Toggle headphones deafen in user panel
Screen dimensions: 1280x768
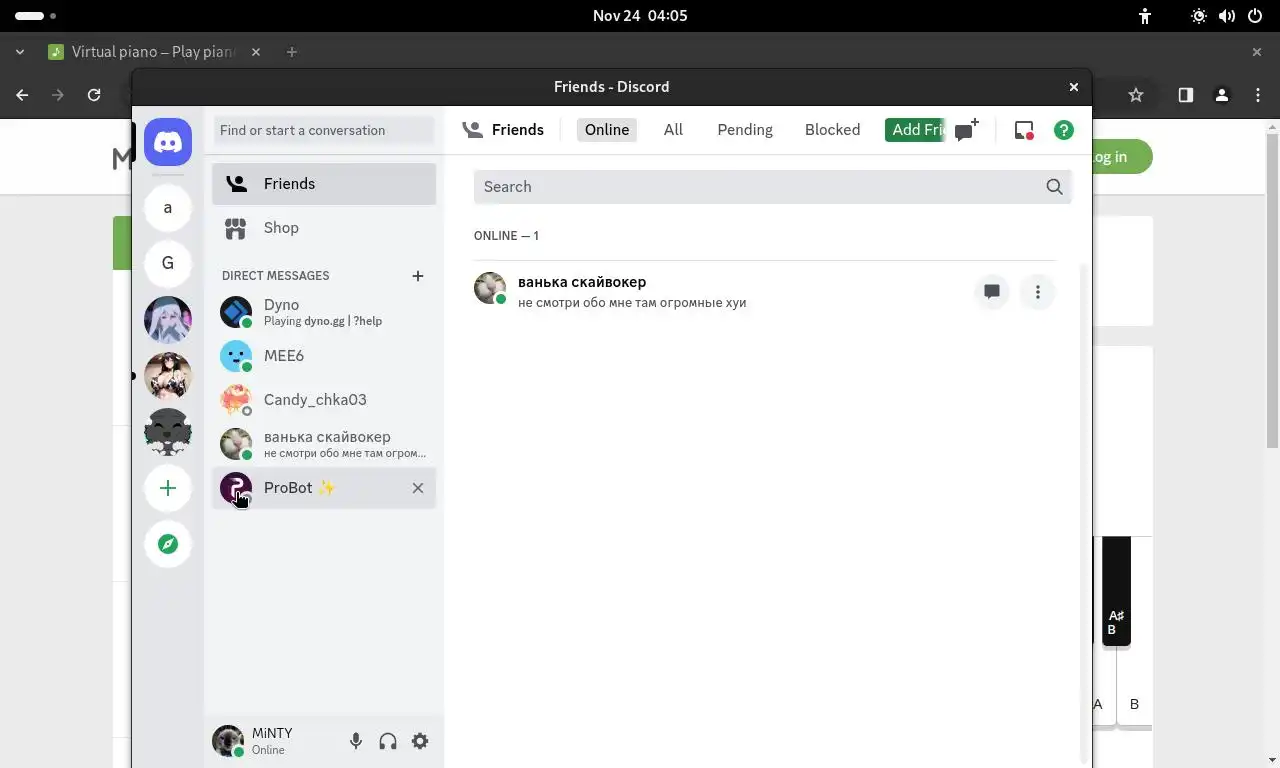[x=388, y=741]
